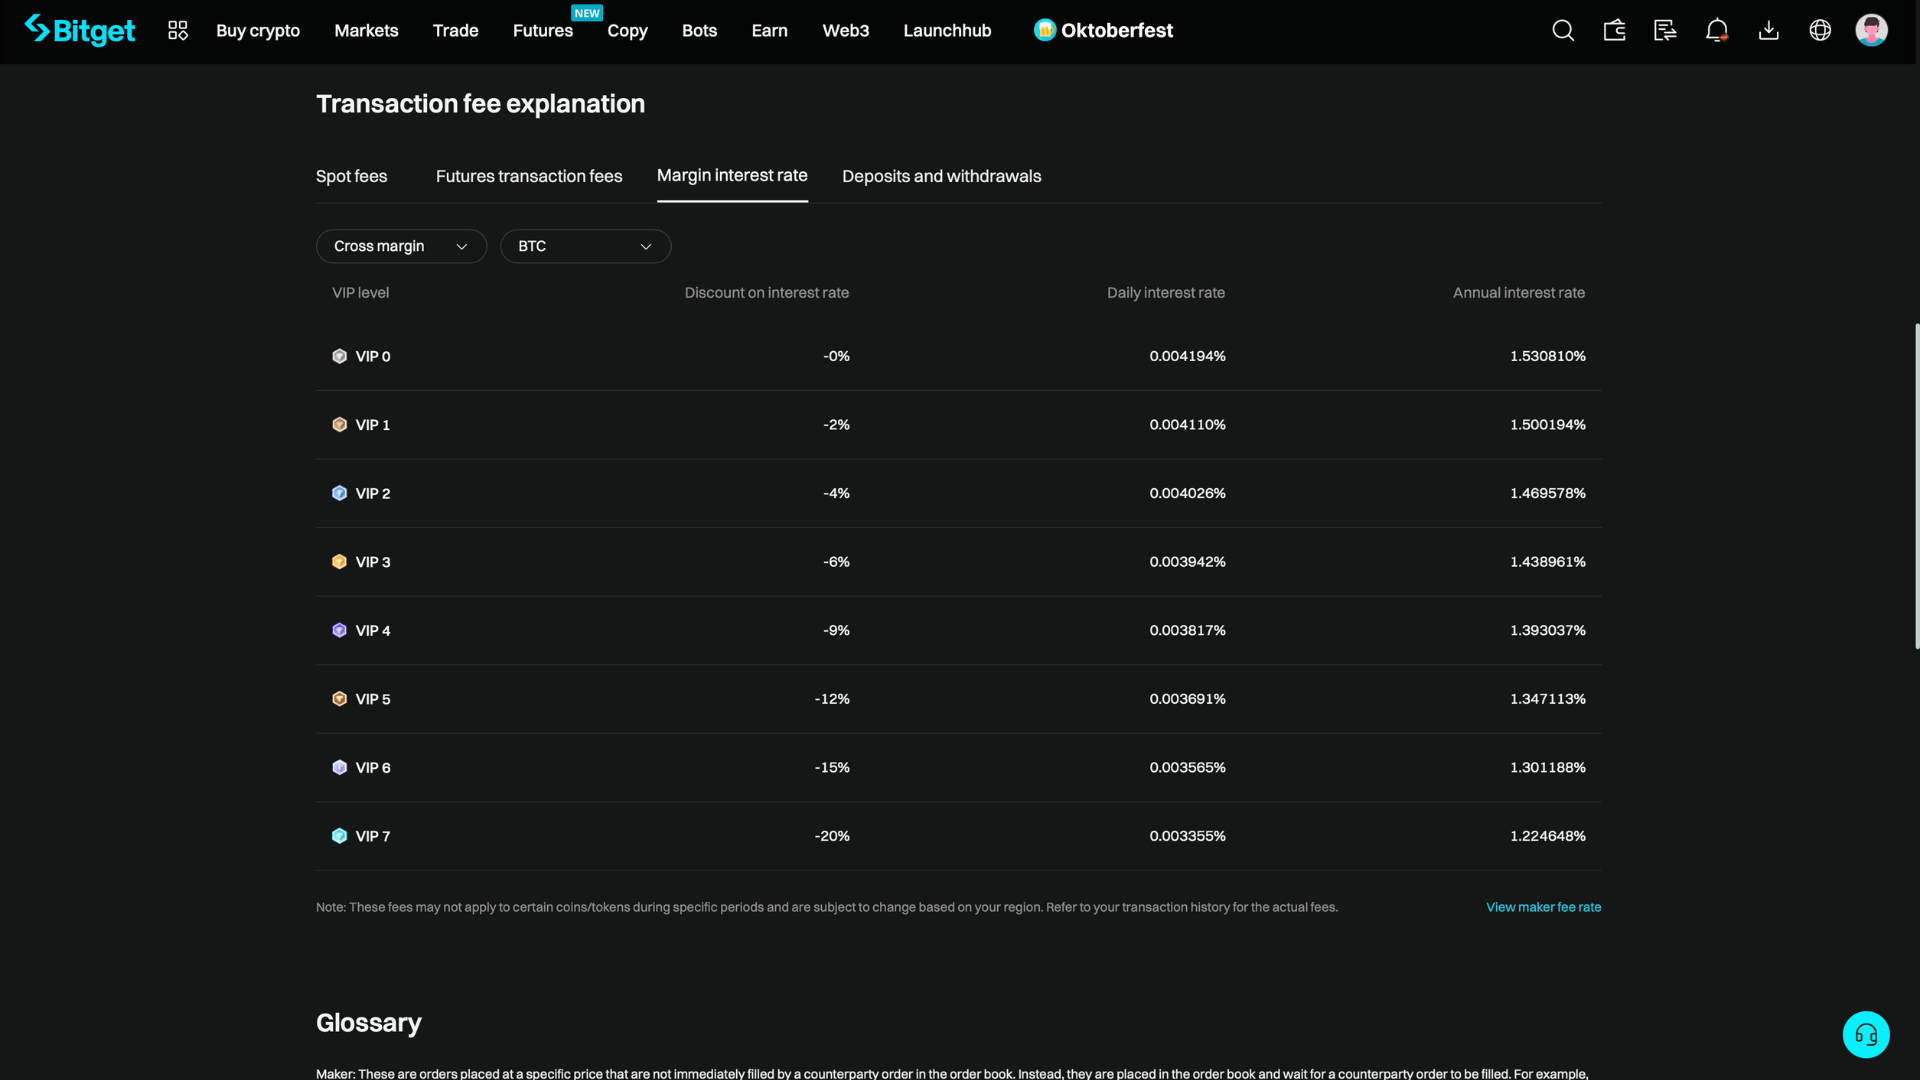Select the Deposits and withdrawals tab
This screenshot has width=1920, height=1080.
point(942,177)
